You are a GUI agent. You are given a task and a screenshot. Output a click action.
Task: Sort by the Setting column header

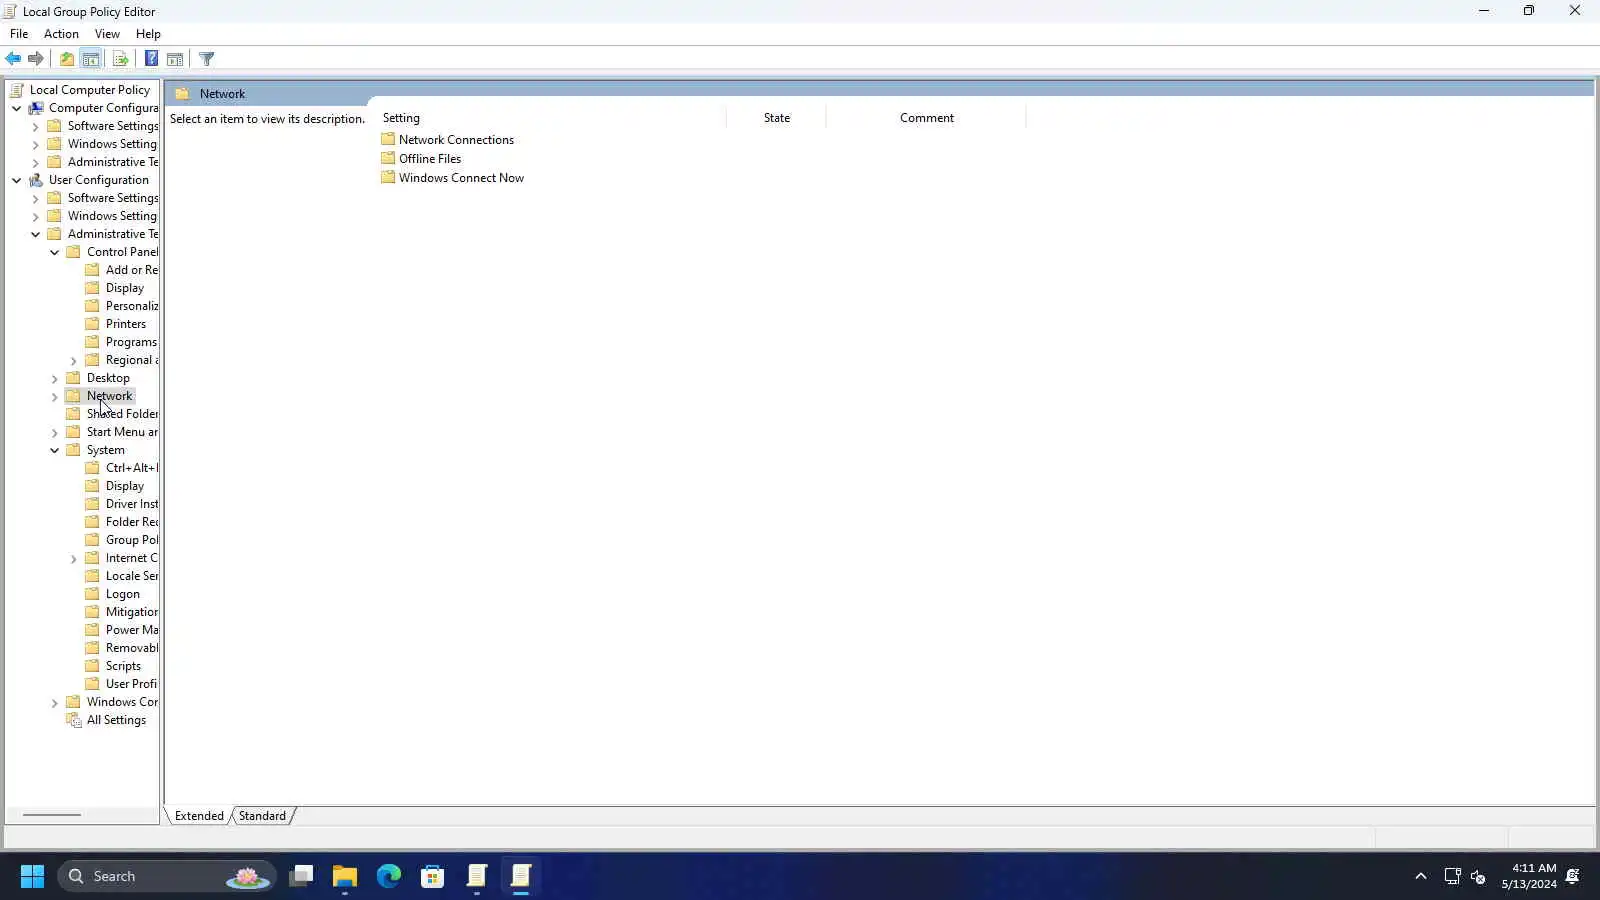coord(551,118)
